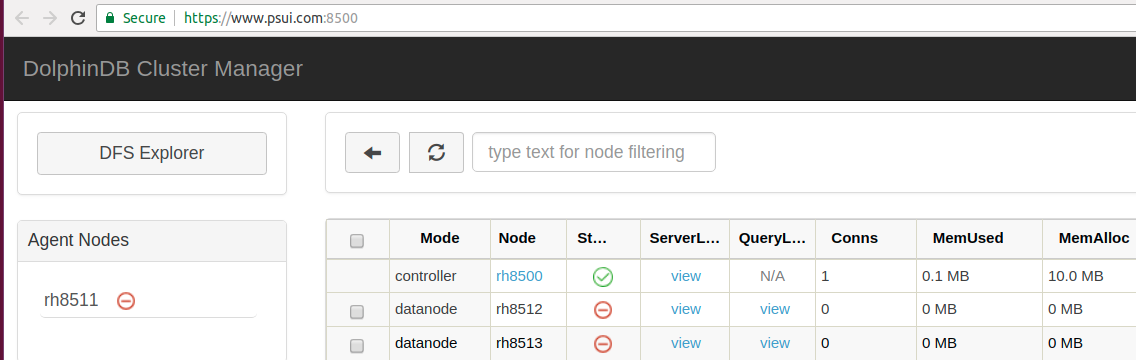
Task: Click the browser address bar URL
Action: (x=271, y=18)
